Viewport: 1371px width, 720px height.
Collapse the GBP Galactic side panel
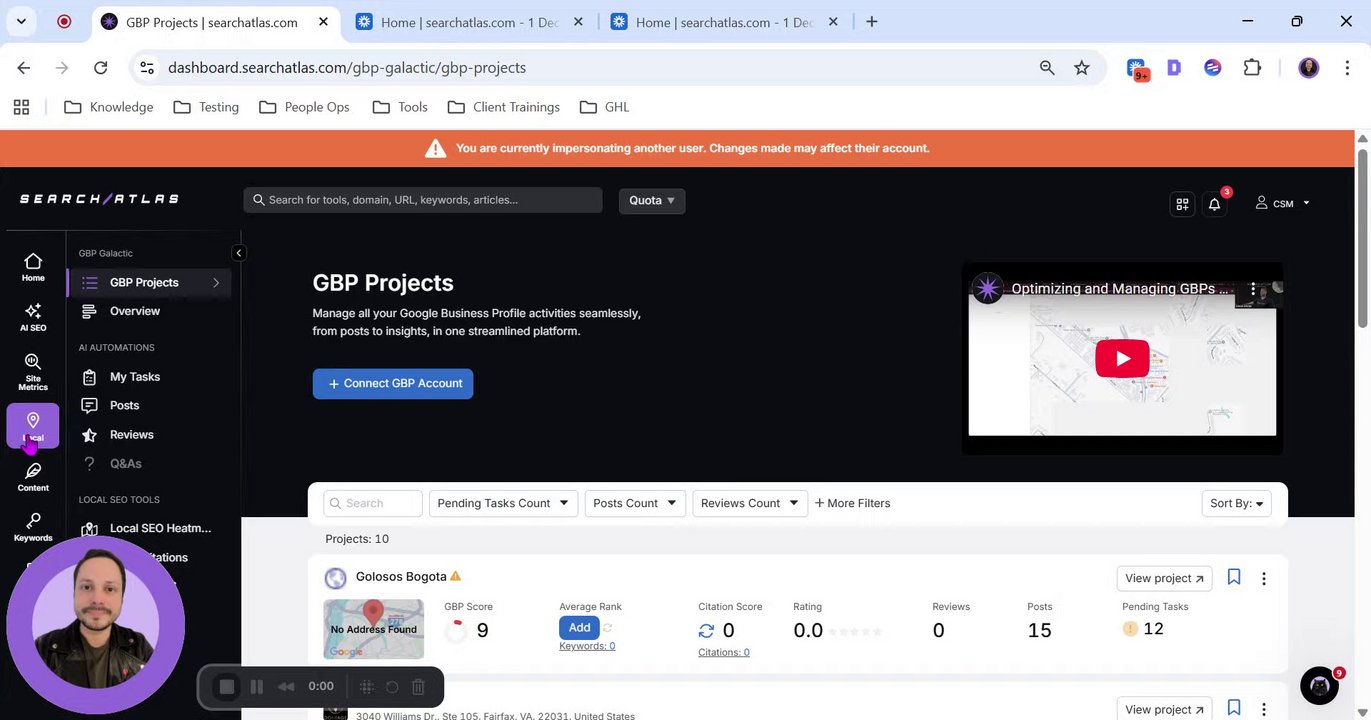(238, 253)
